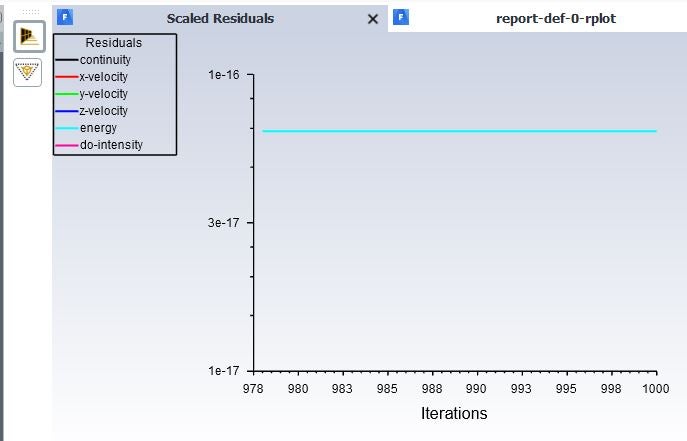
Task: Click the triangular mesh check icon
Action: [x=27, y=72]
